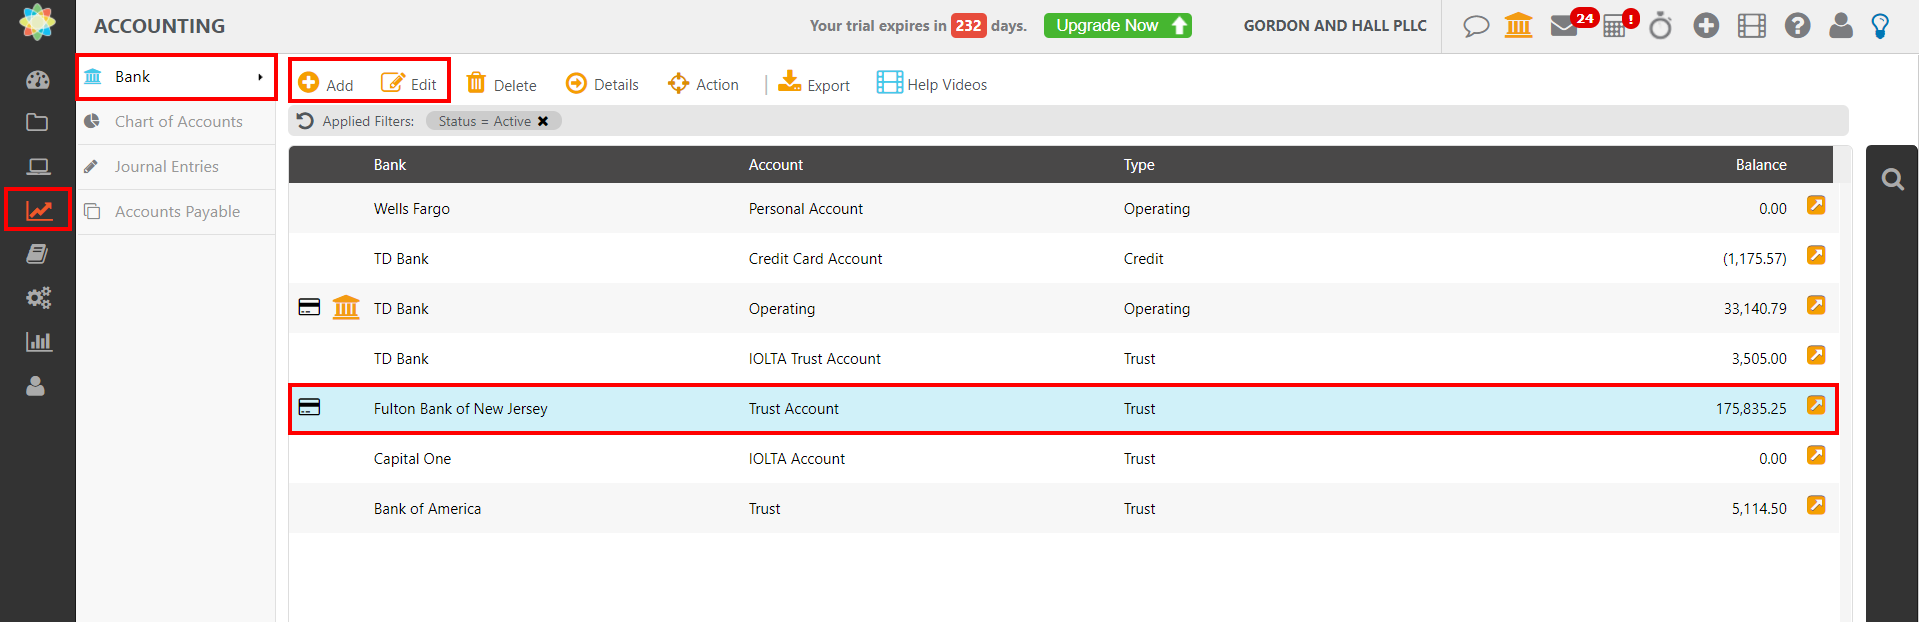
Task: Open the mail envelope with 24 notifications
Action: (1565, 25)
